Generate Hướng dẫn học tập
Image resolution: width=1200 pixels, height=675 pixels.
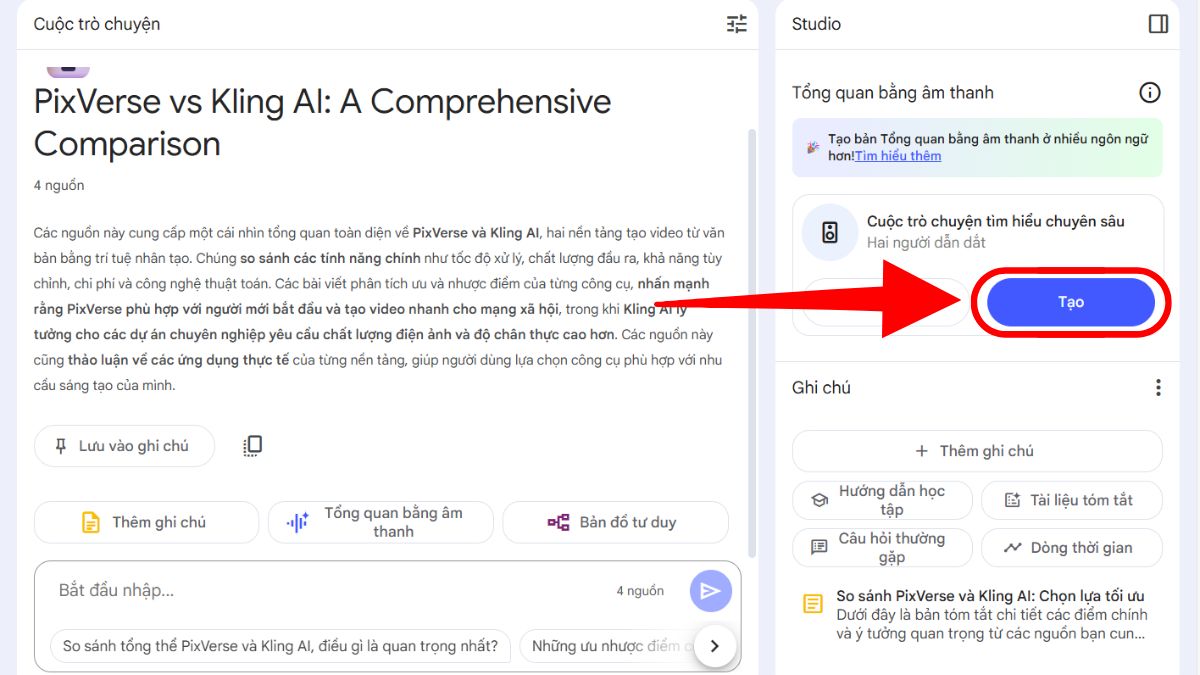(x=882, y=500)
